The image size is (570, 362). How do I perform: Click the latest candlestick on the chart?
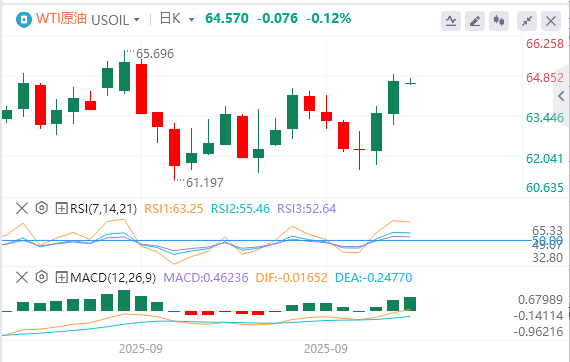(410, 82)
